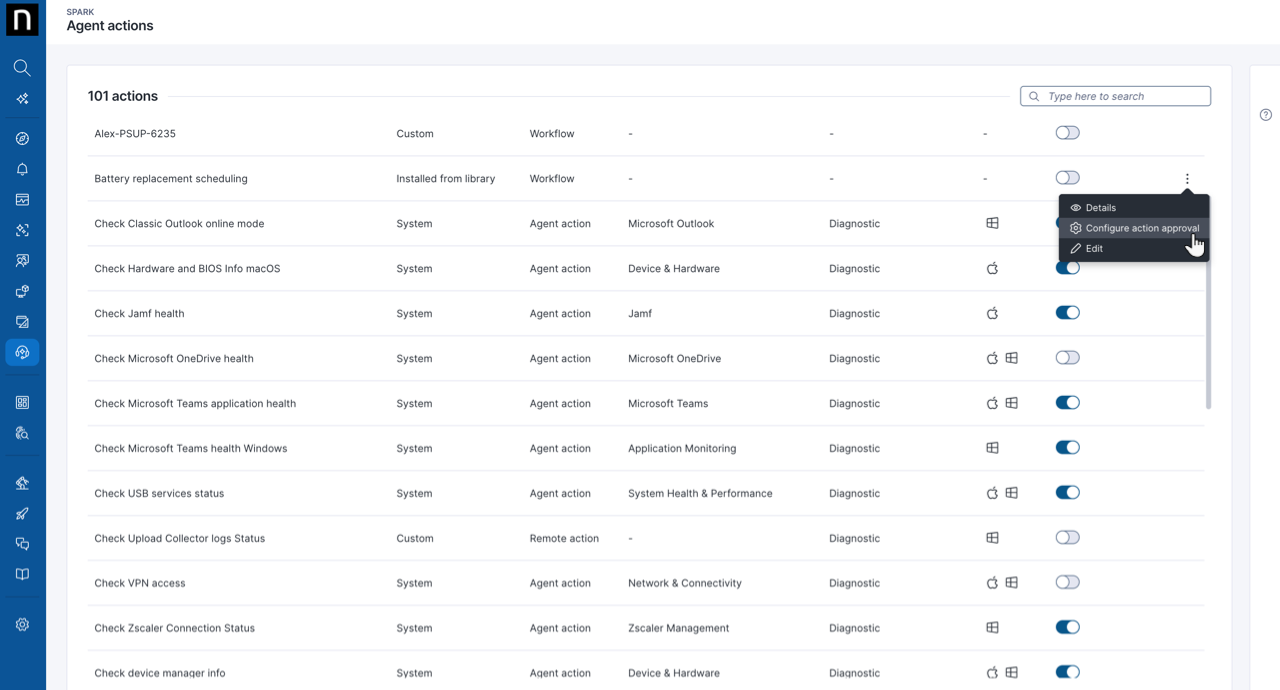Choose Configure action approval menu option
Screen dimensions: 1280x690
point(1142,228)
